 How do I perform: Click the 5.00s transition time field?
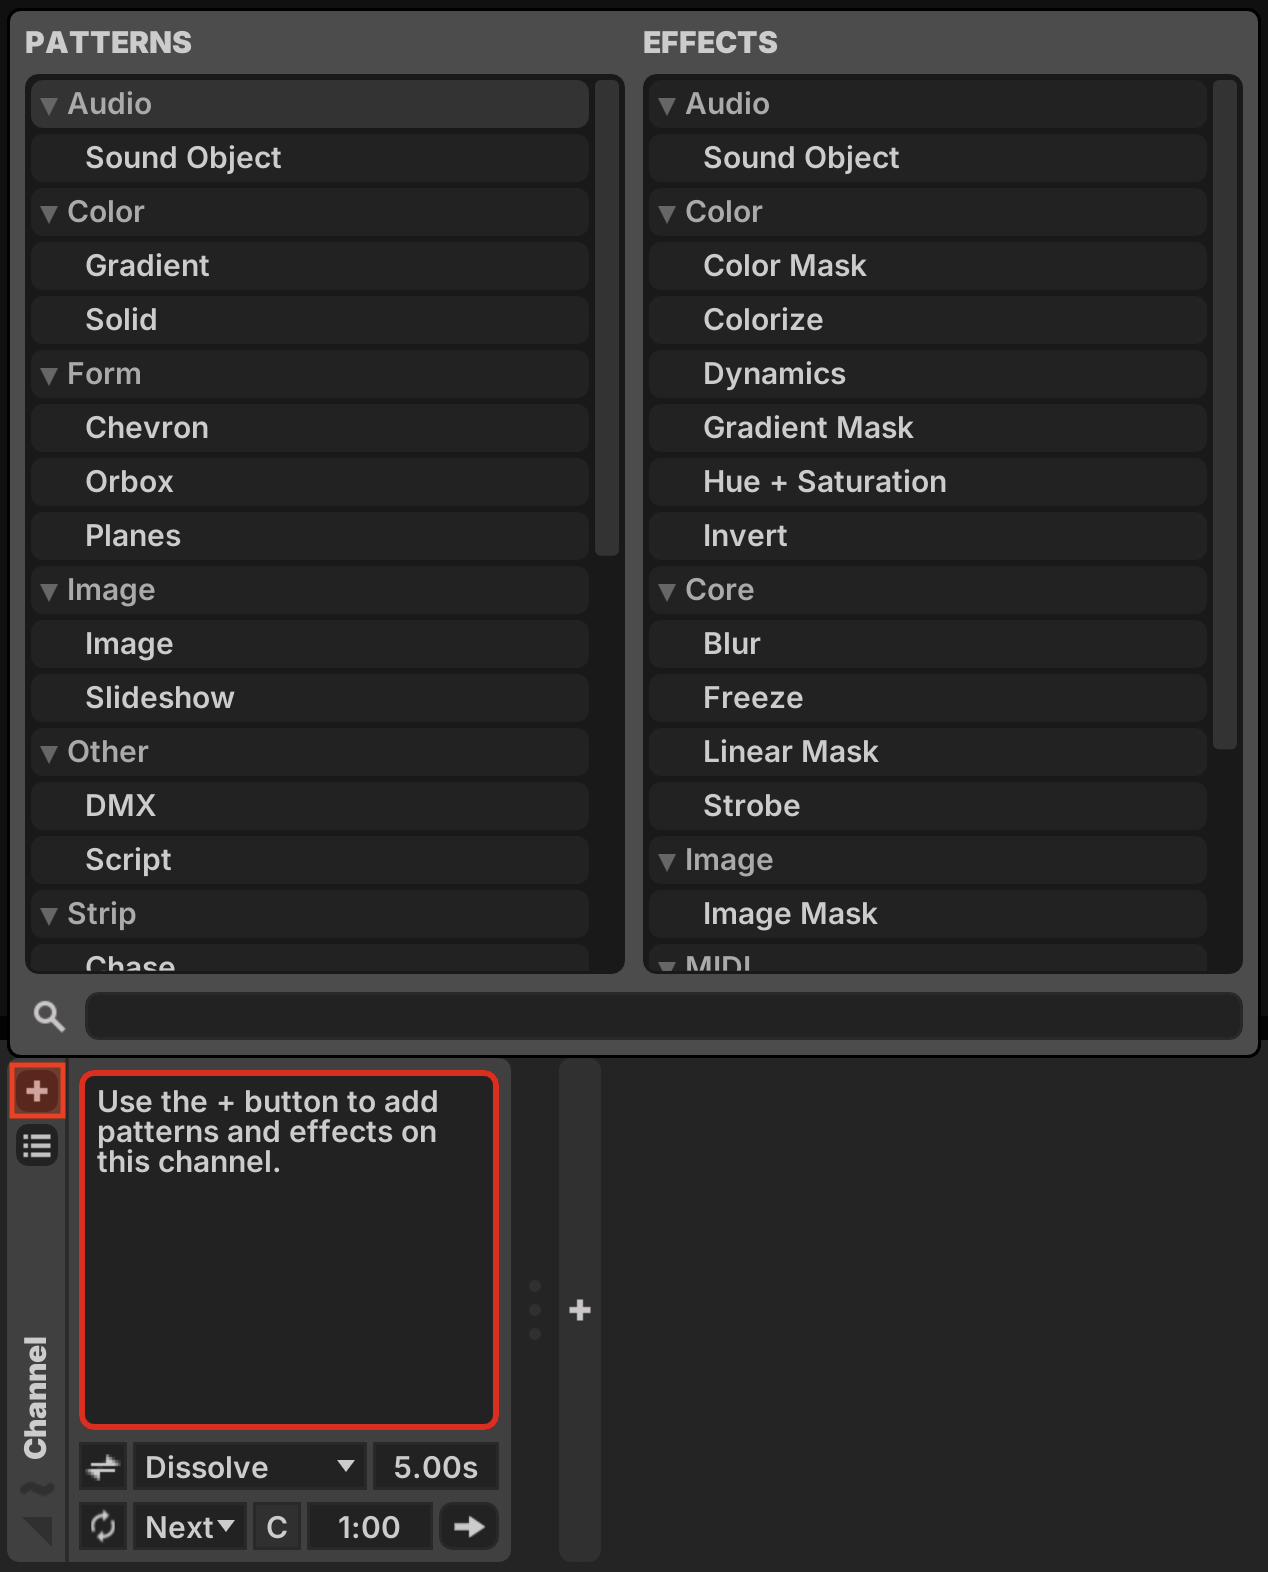[435, 1467]
